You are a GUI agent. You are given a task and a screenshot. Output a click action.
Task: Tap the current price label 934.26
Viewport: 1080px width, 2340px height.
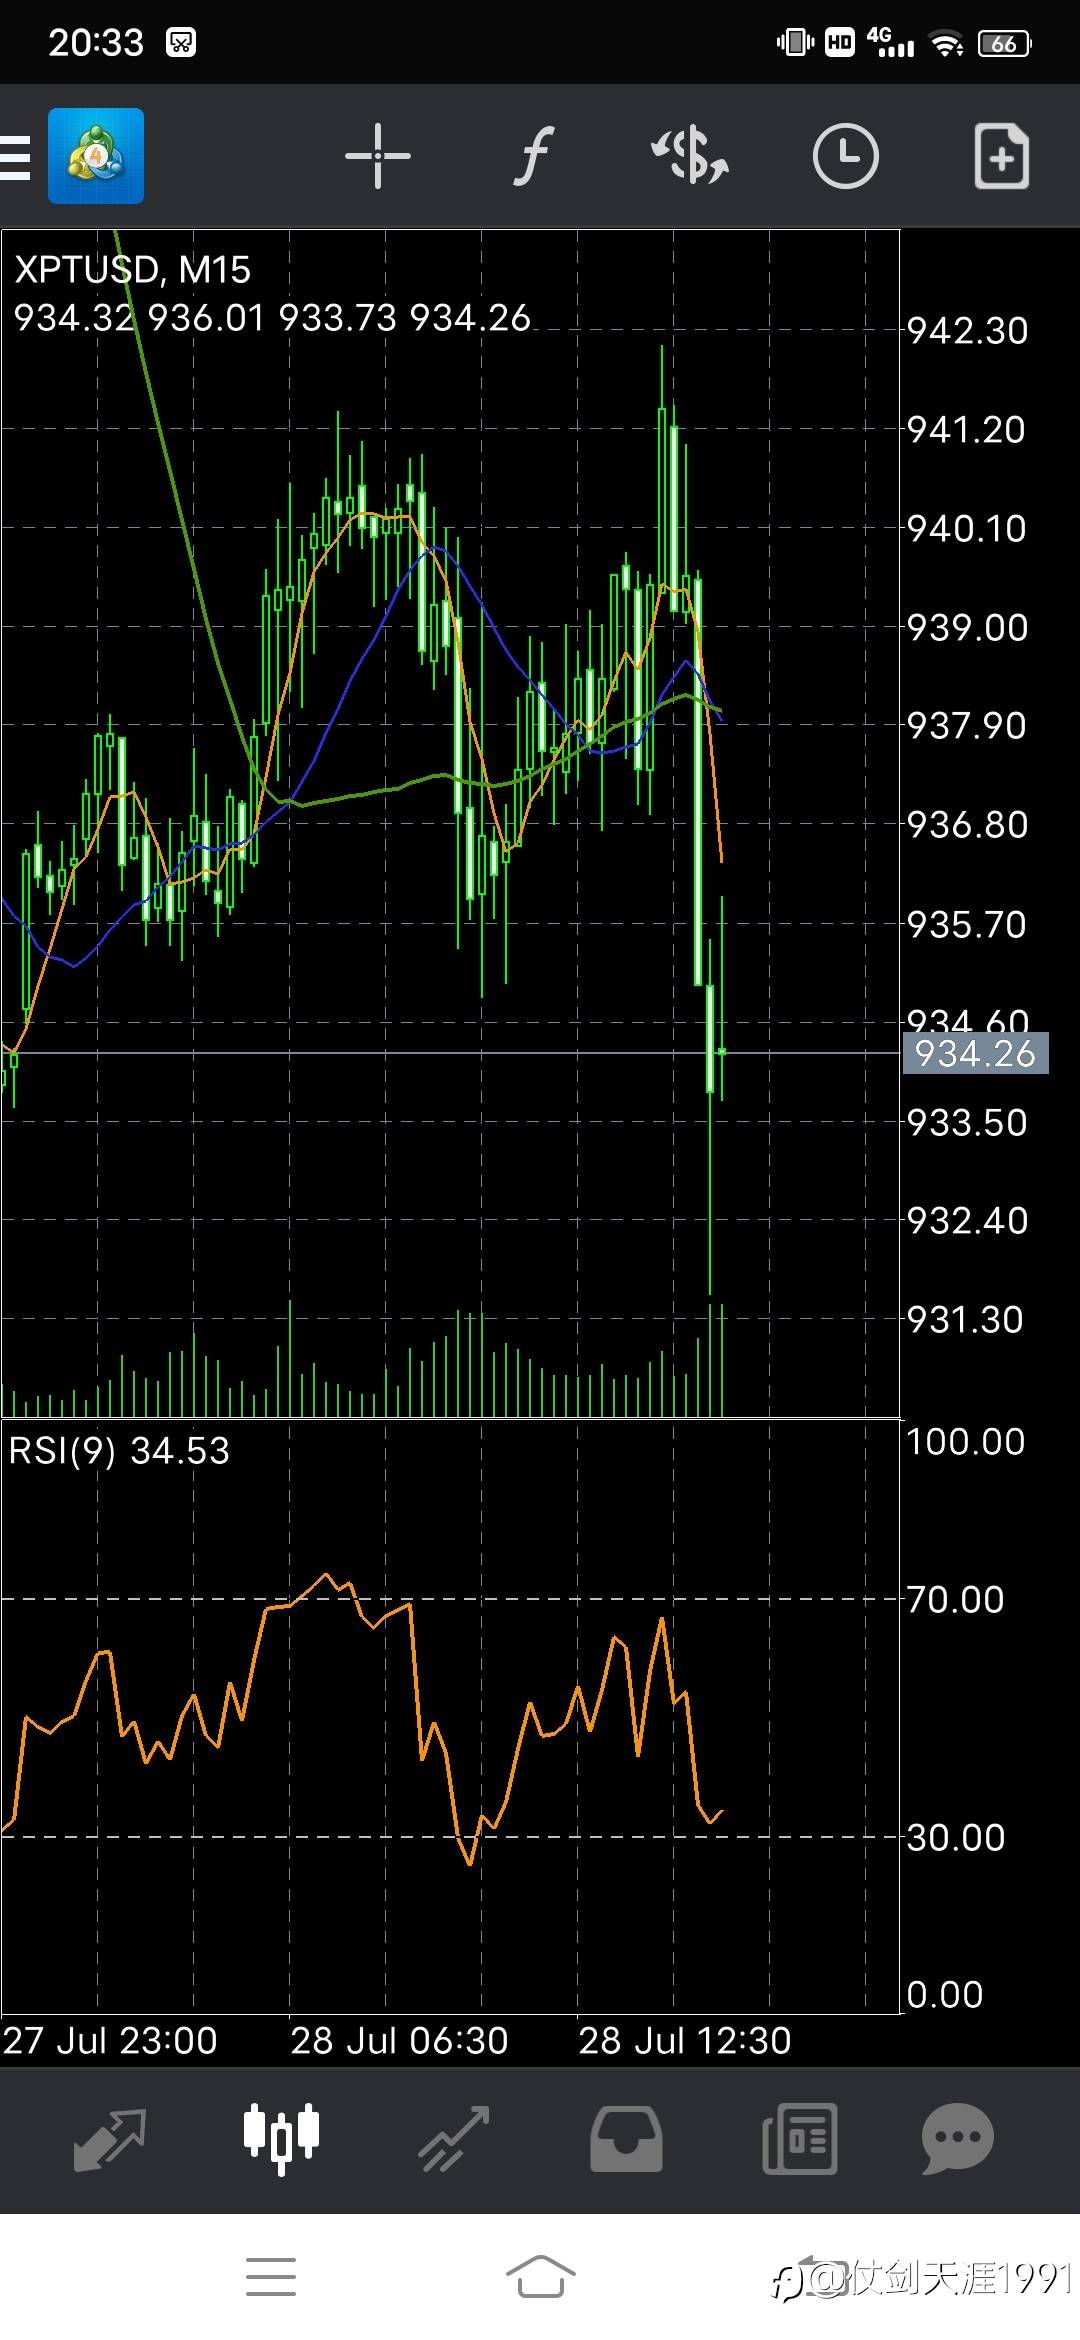975,1053
